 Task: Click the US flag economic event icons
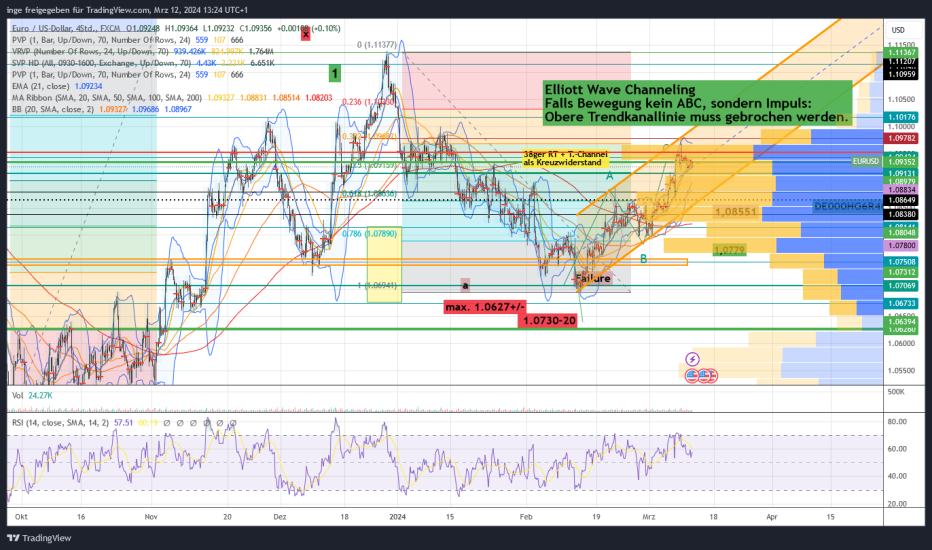(x=698, y=376)
